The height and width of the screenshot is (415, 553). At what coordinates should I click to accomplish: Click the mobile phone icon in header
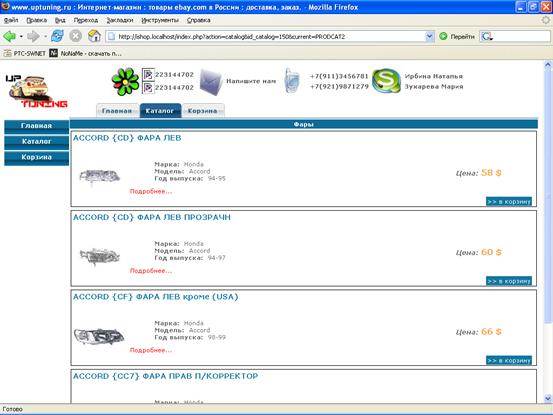pos(292,81)
